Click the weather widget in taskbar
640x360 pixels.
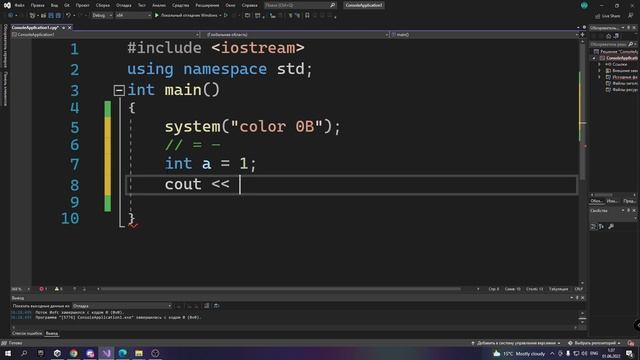coord(519,353)
